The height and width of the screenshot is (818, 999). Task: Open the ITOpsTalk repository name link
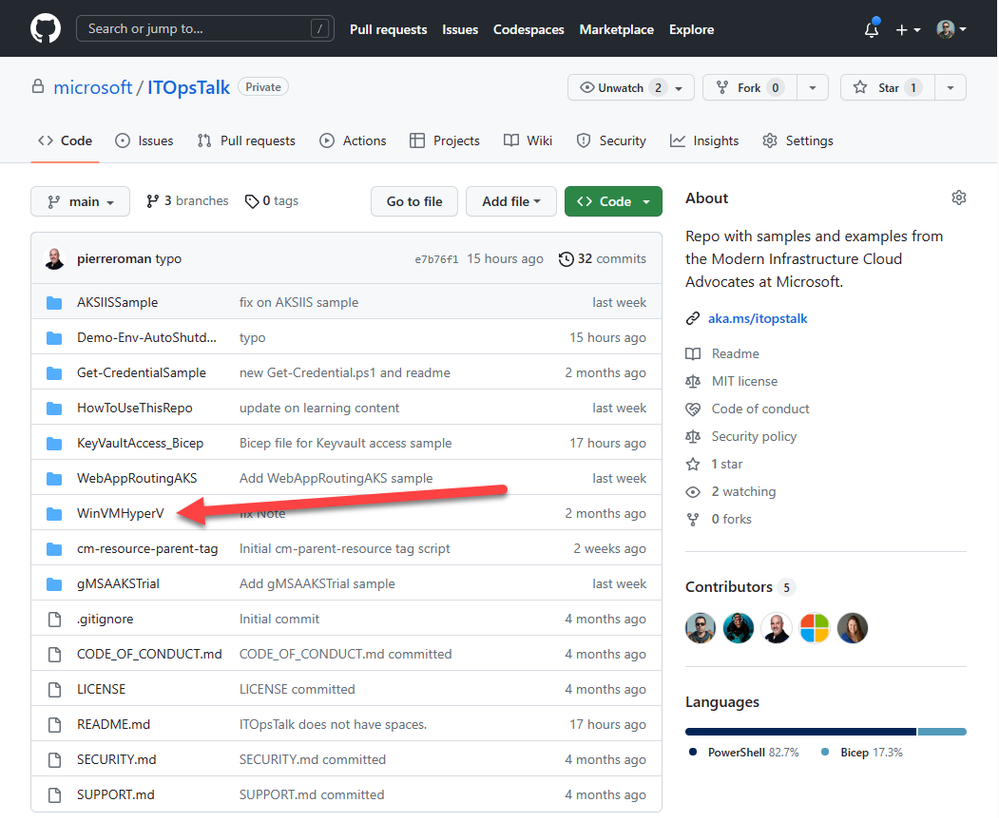coord(189,87)
